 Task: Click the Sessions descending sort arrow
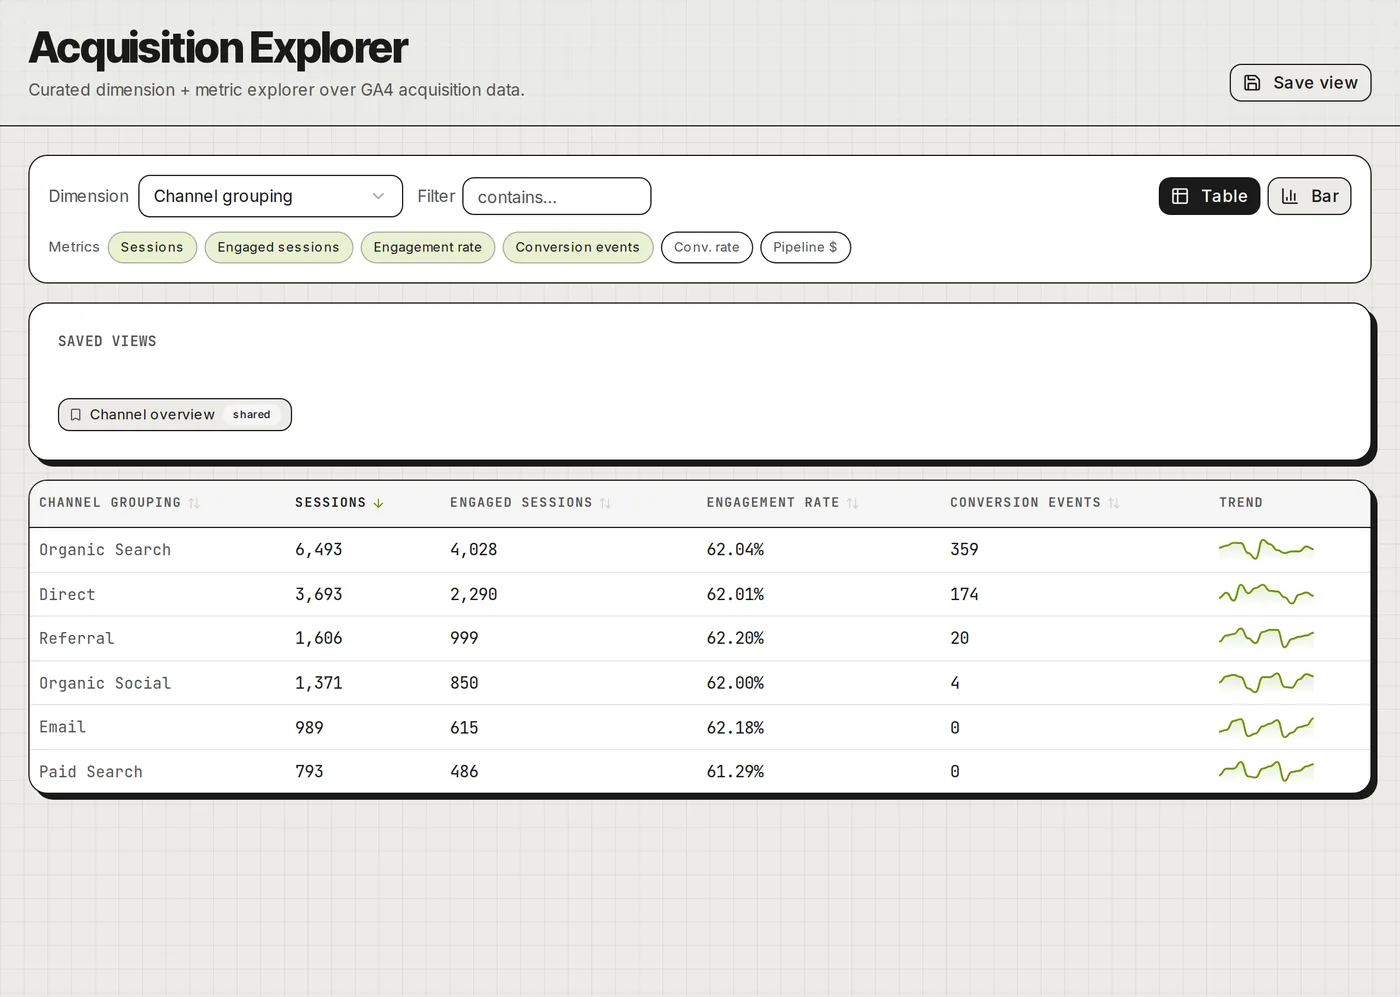[x=379, y=503]
